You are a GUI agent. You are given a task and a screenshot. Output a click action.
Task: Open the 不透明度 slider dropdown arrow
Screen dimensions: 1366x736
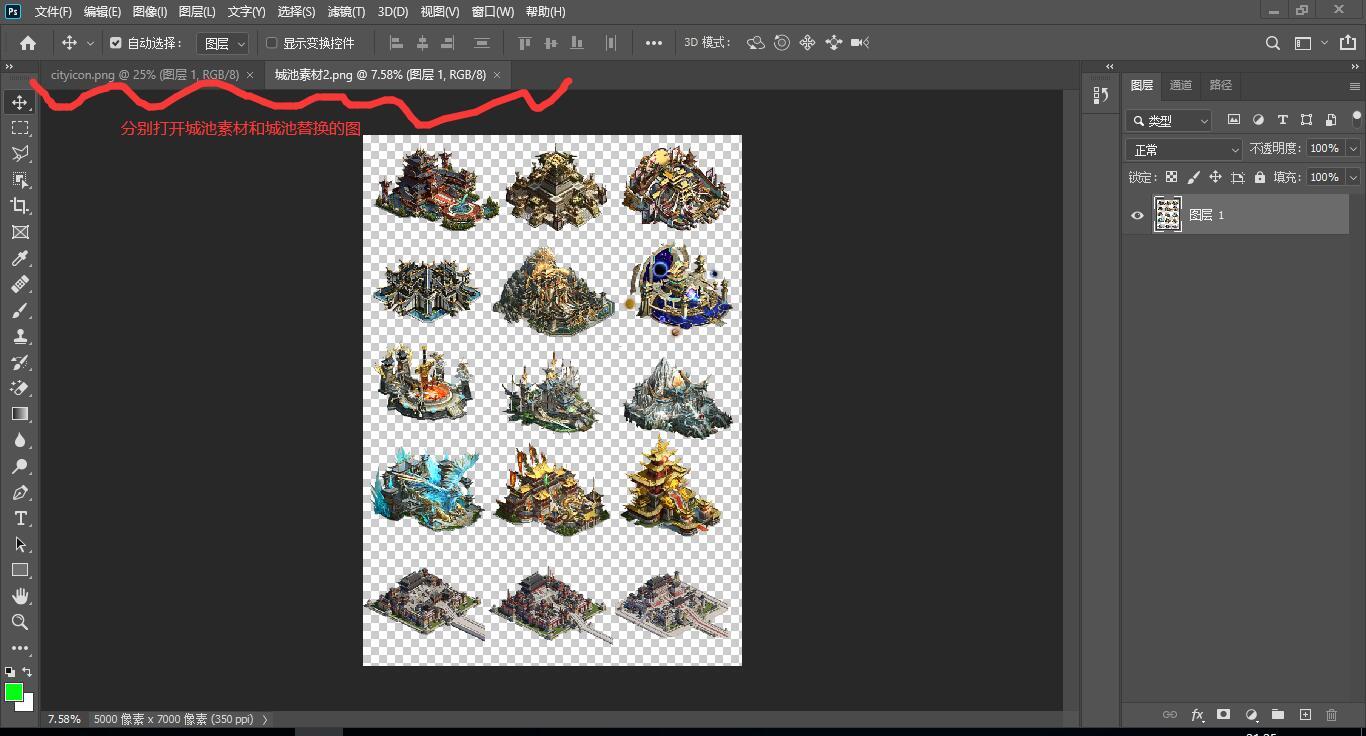tap(1353, 148)
